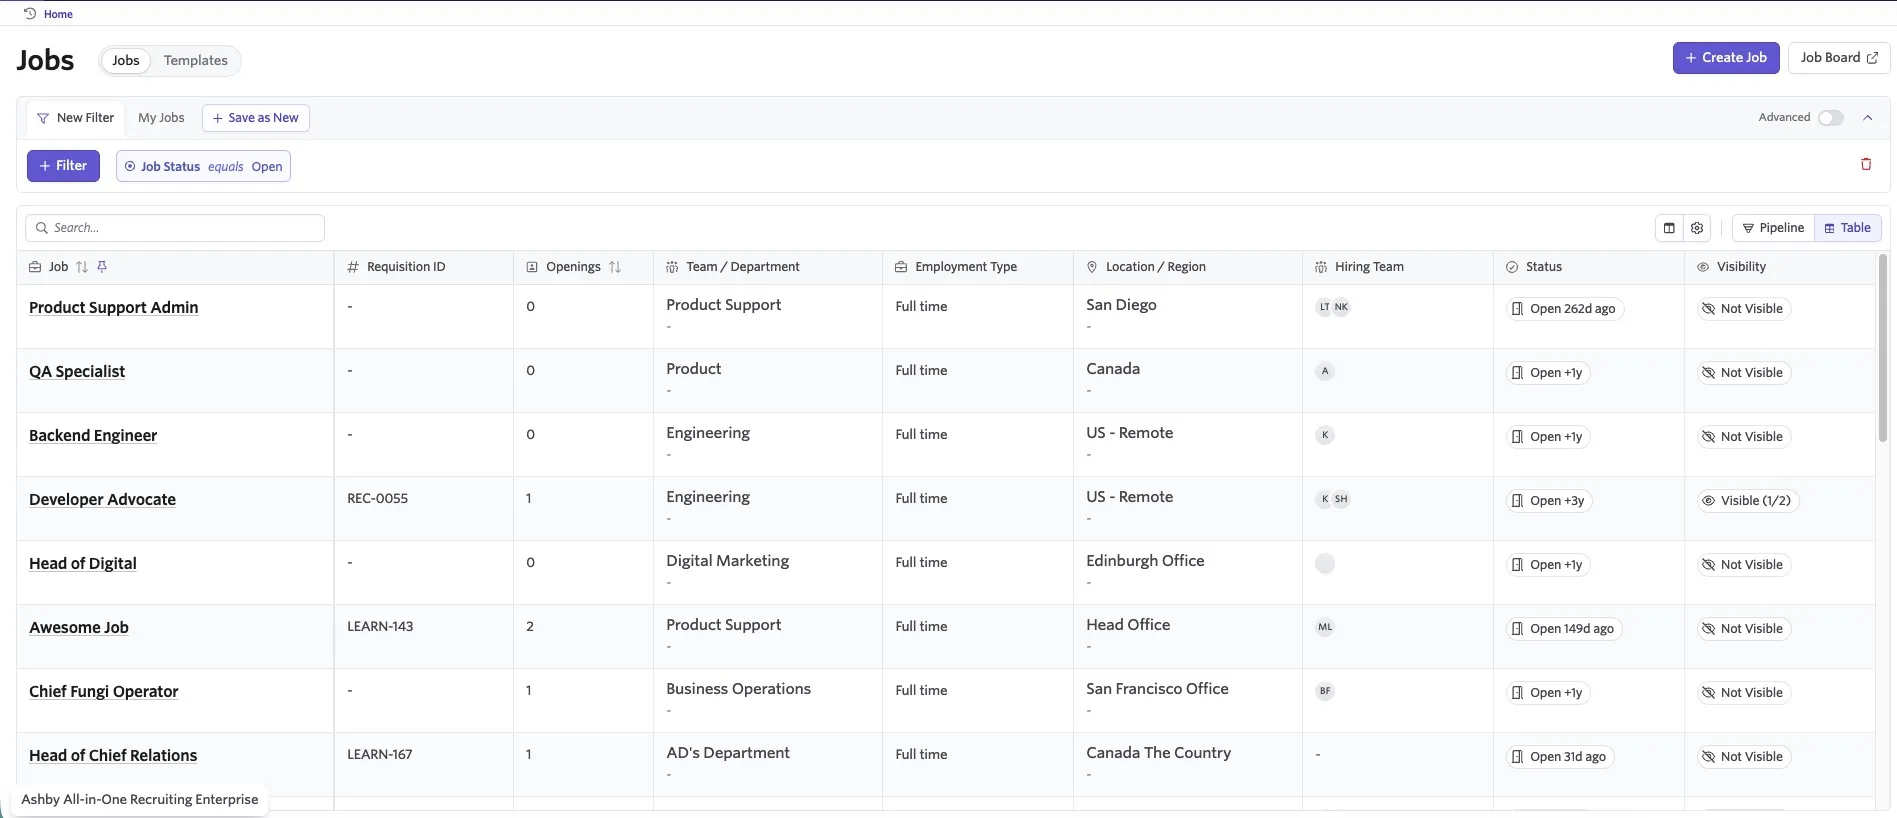Delete the filter with the red trash icon
The width and height of the screenshot is (1897, 818).
tap(1866, 164)
